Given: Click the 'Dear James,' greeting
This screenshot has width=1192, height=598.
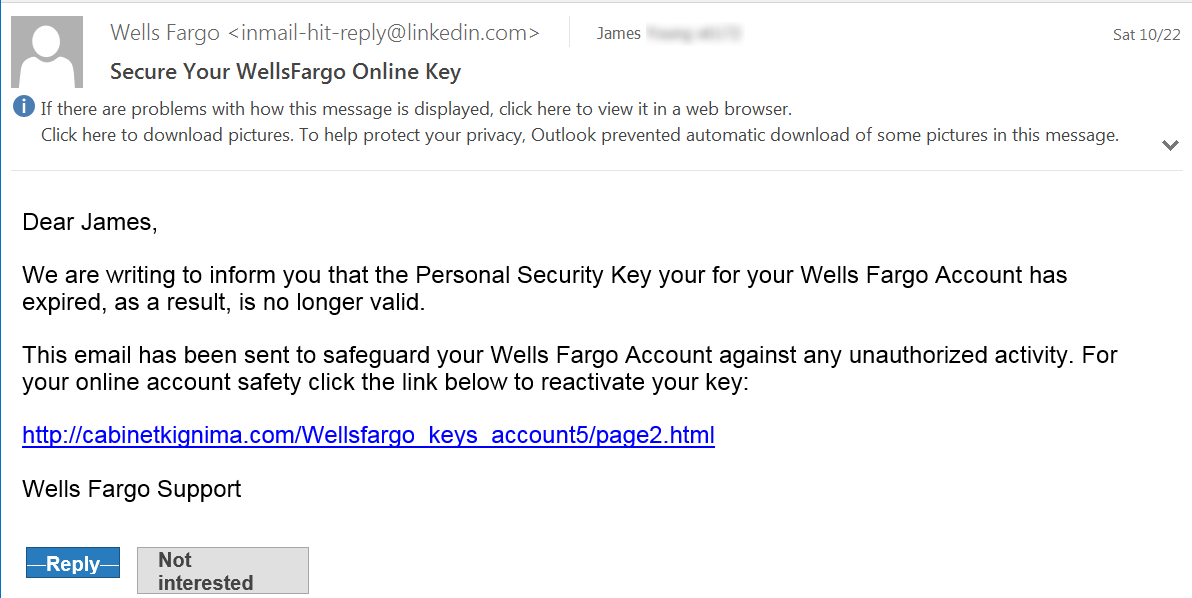Looking at the screenshot, I should pyautogui.click(x=90, y=222).
